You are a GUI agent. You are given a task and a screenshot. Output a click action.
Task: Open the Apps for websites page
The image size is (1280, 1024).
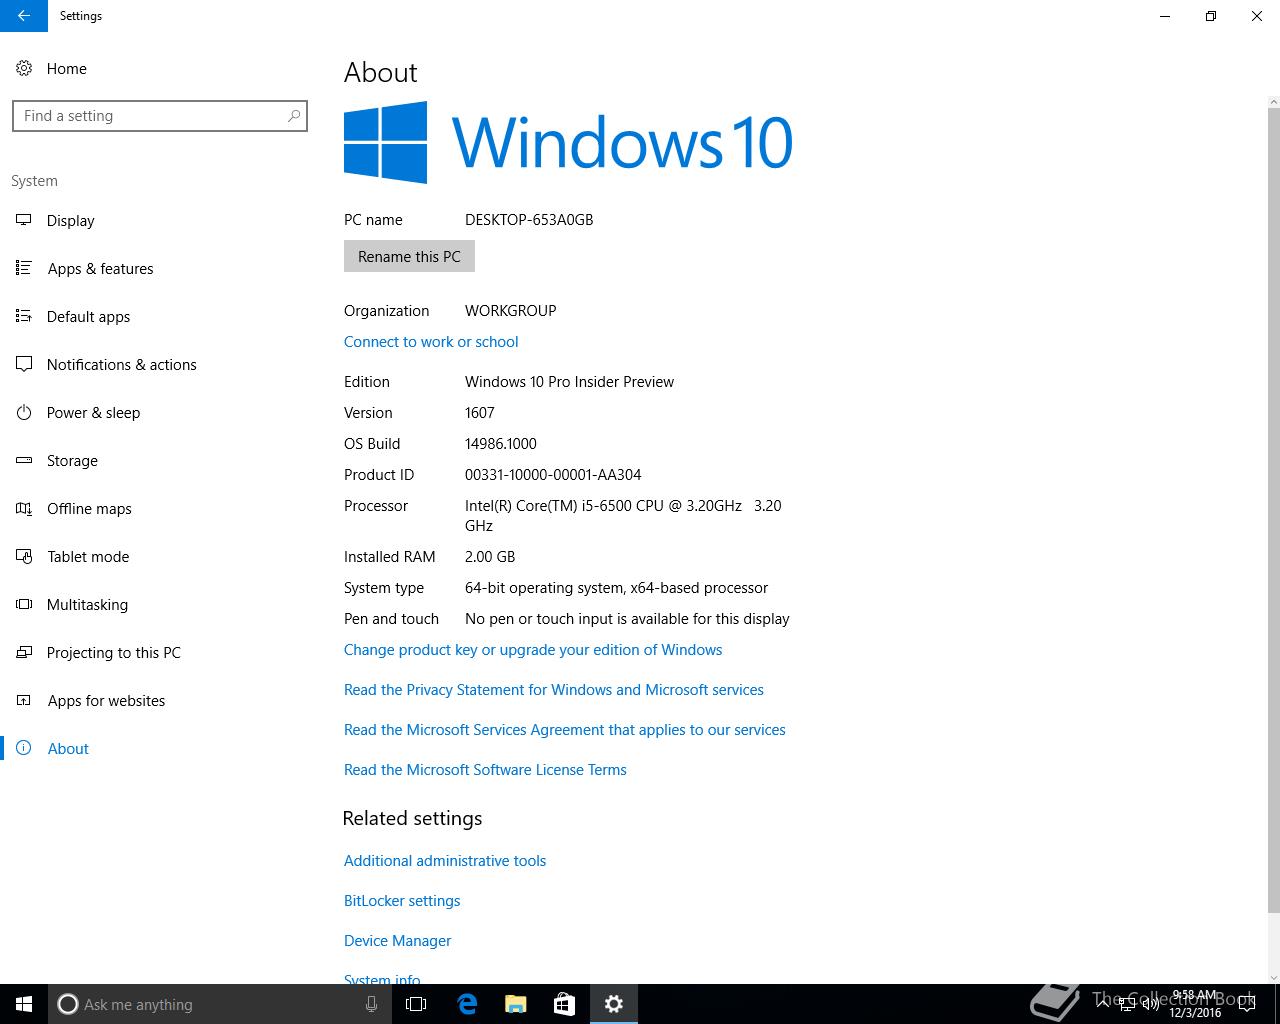[106, 700]
